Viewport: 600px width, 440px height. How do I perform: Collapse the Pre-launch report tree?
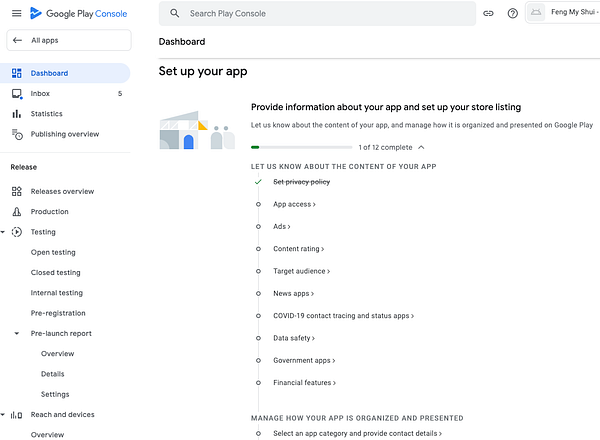pyautogui.click(x=16, y=333)
